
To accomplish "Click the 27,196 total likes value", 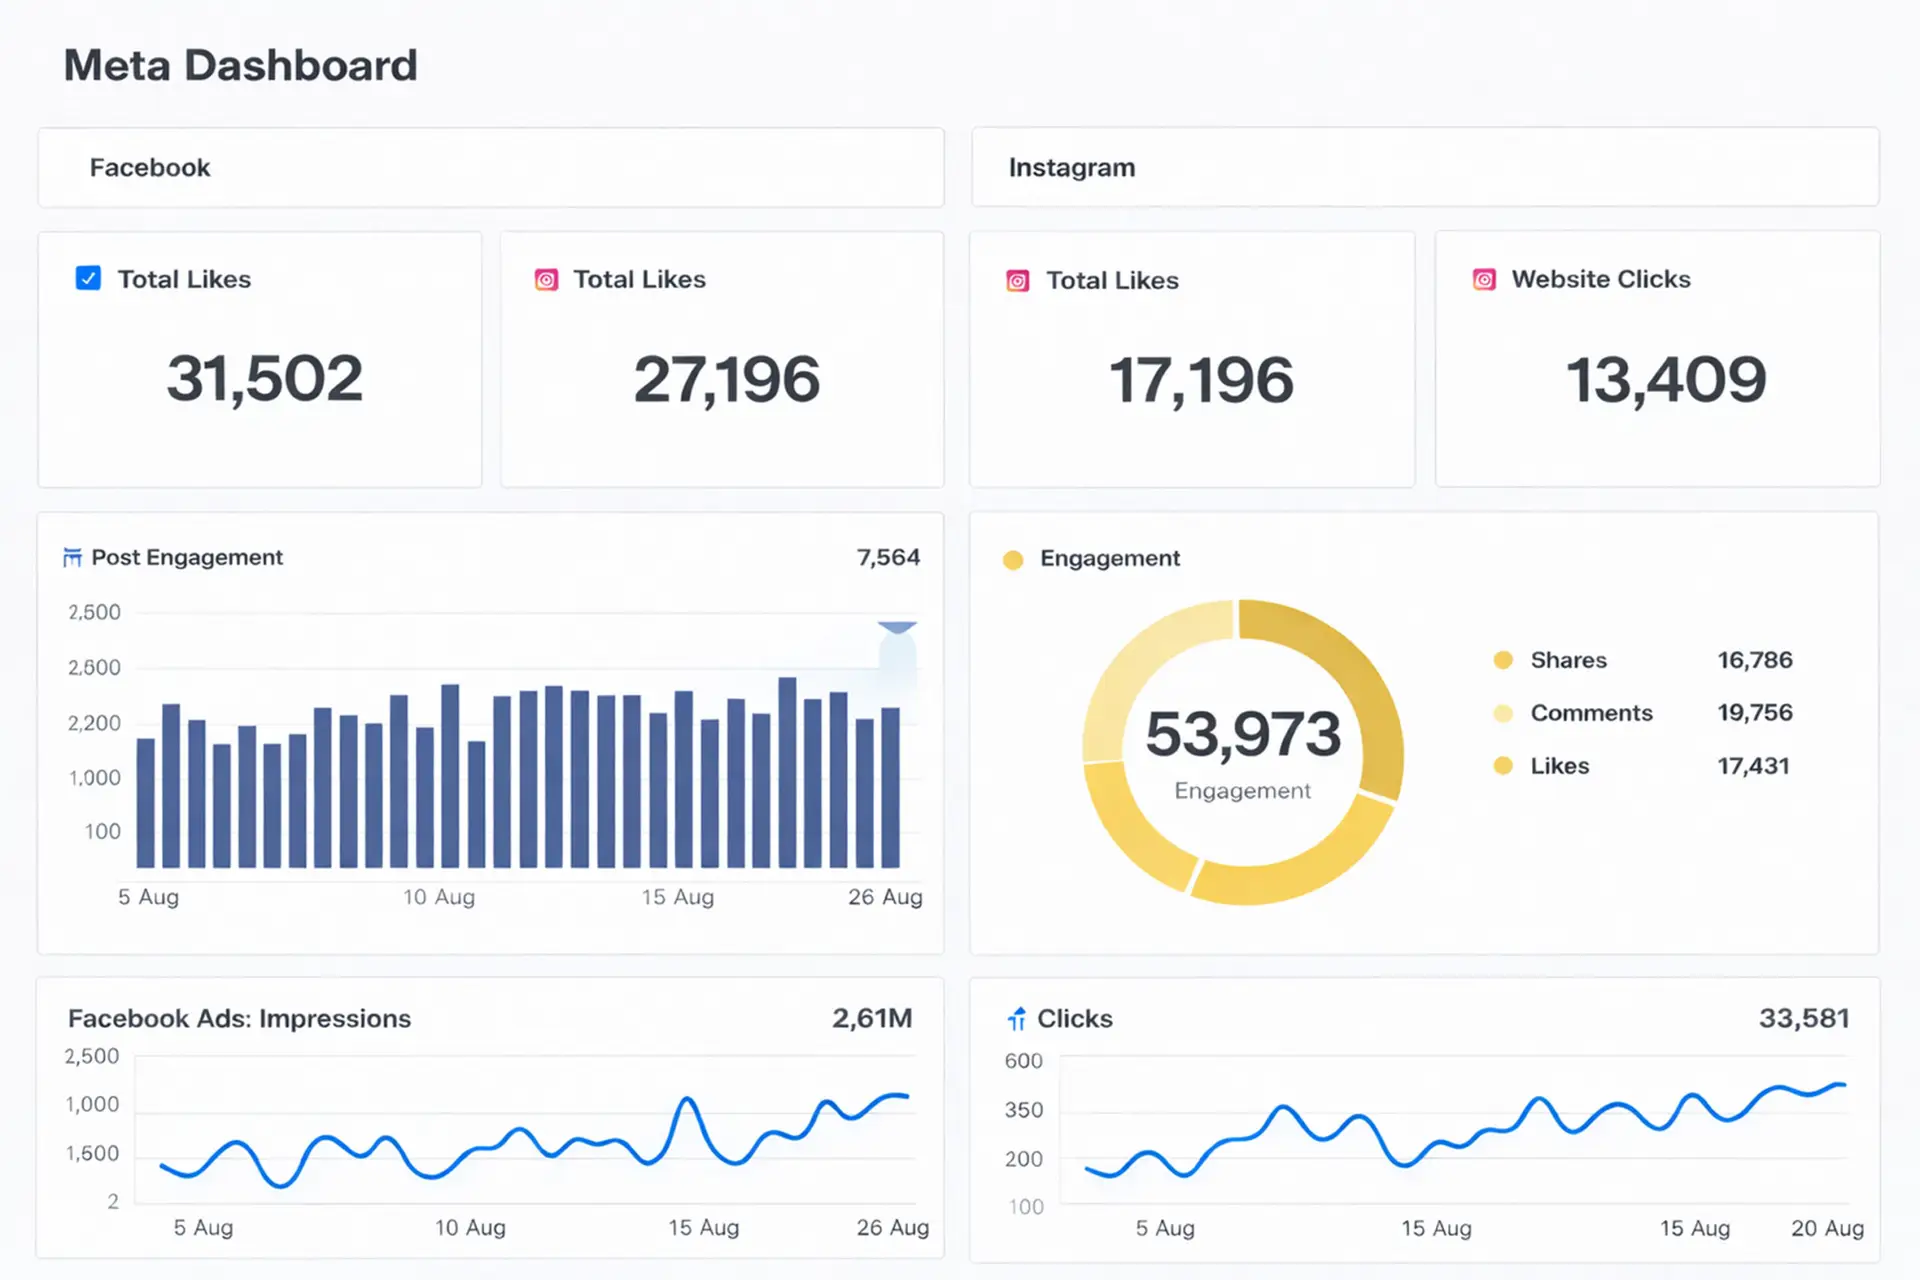I will pos(727,380).
